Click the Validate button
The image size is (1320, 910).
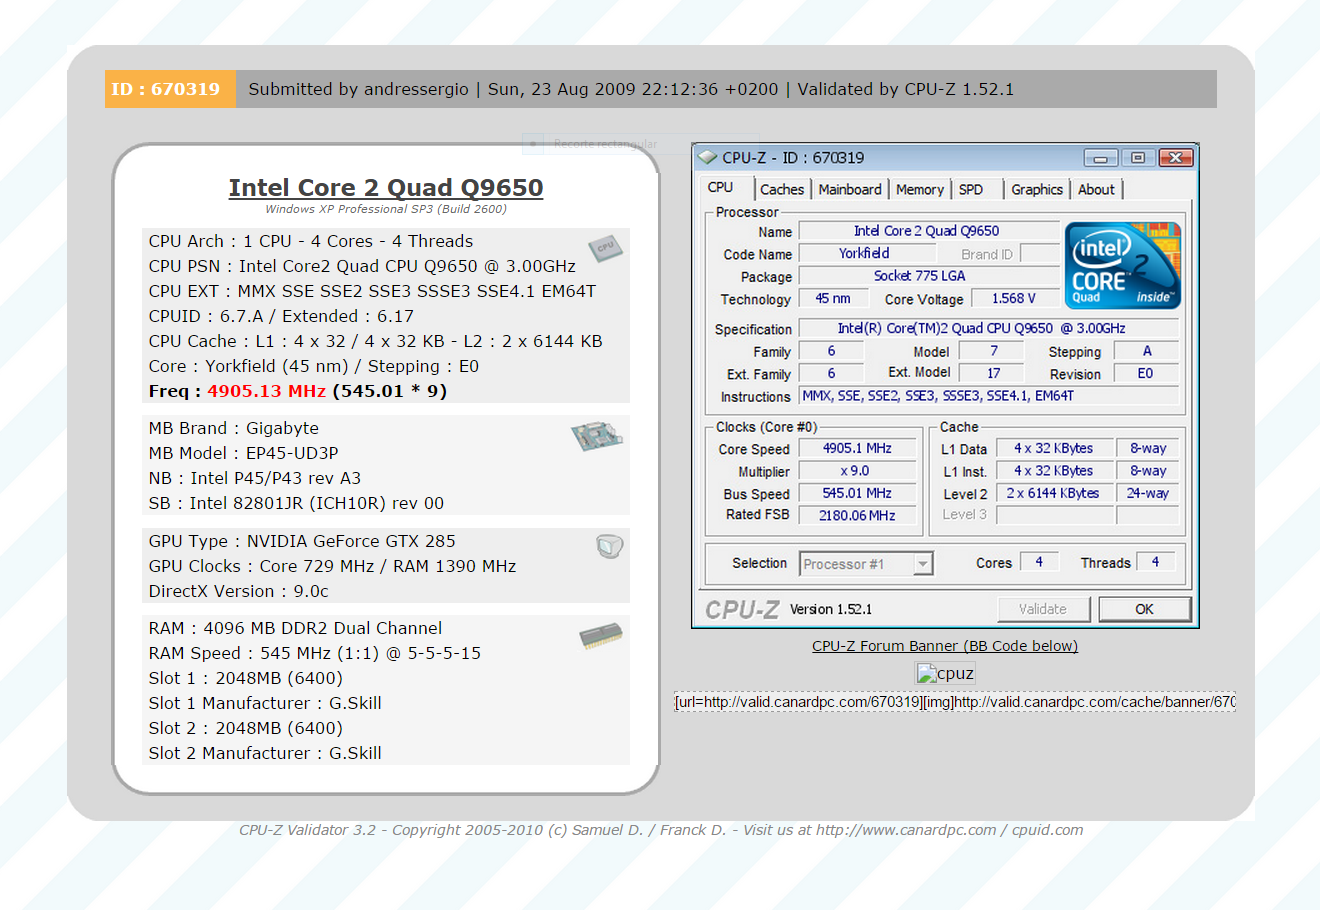point(1043,609)
